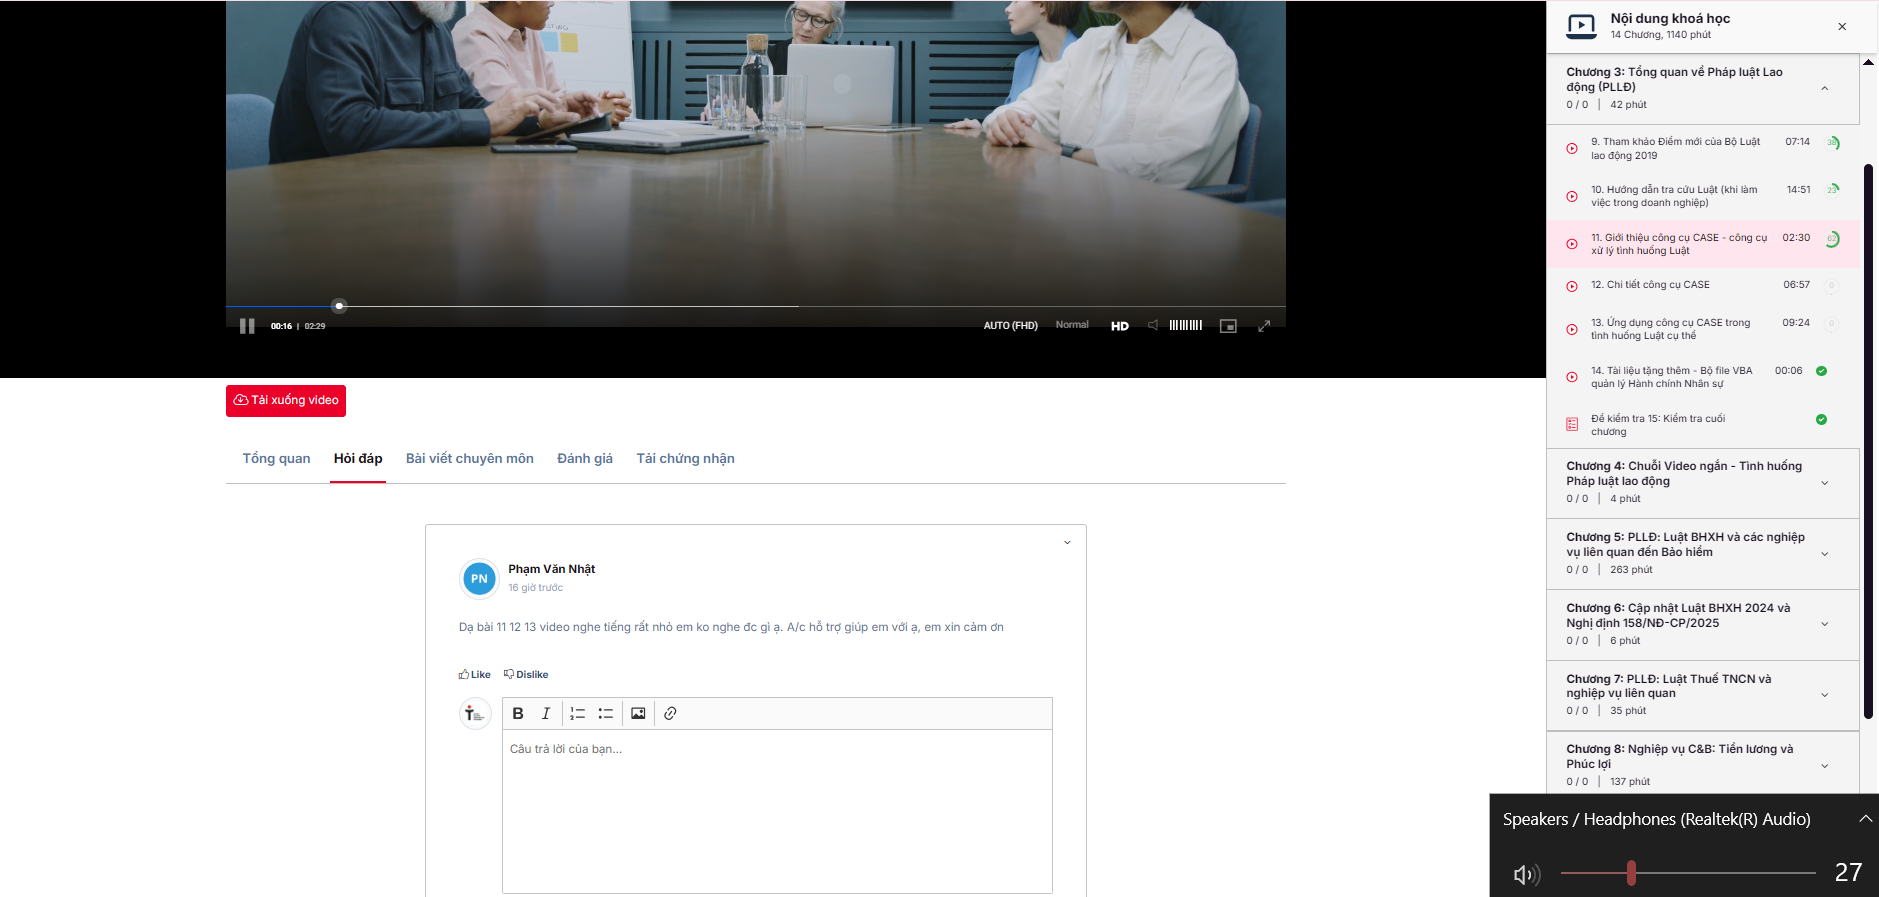
Task: Expand the Speakers / Headphones device chevron
Action: point(1865,819)
